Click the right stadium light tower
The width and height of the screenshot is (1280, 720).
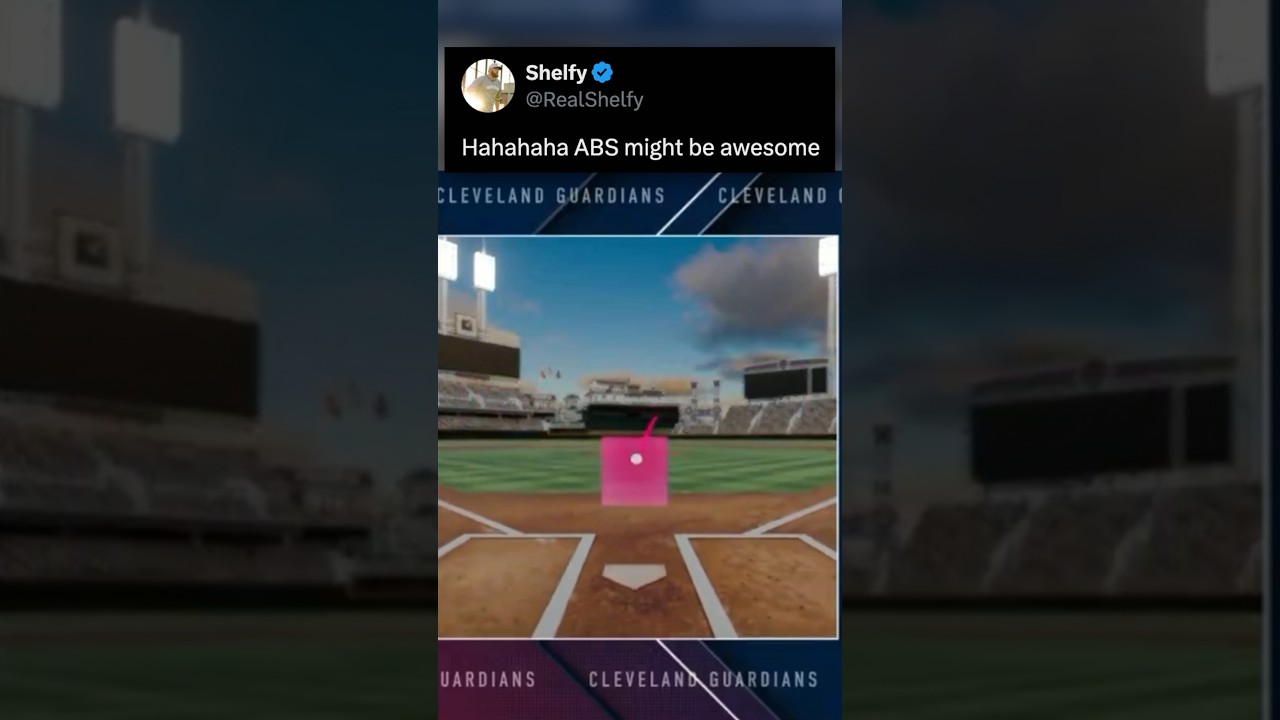click(x=828, y=257)
